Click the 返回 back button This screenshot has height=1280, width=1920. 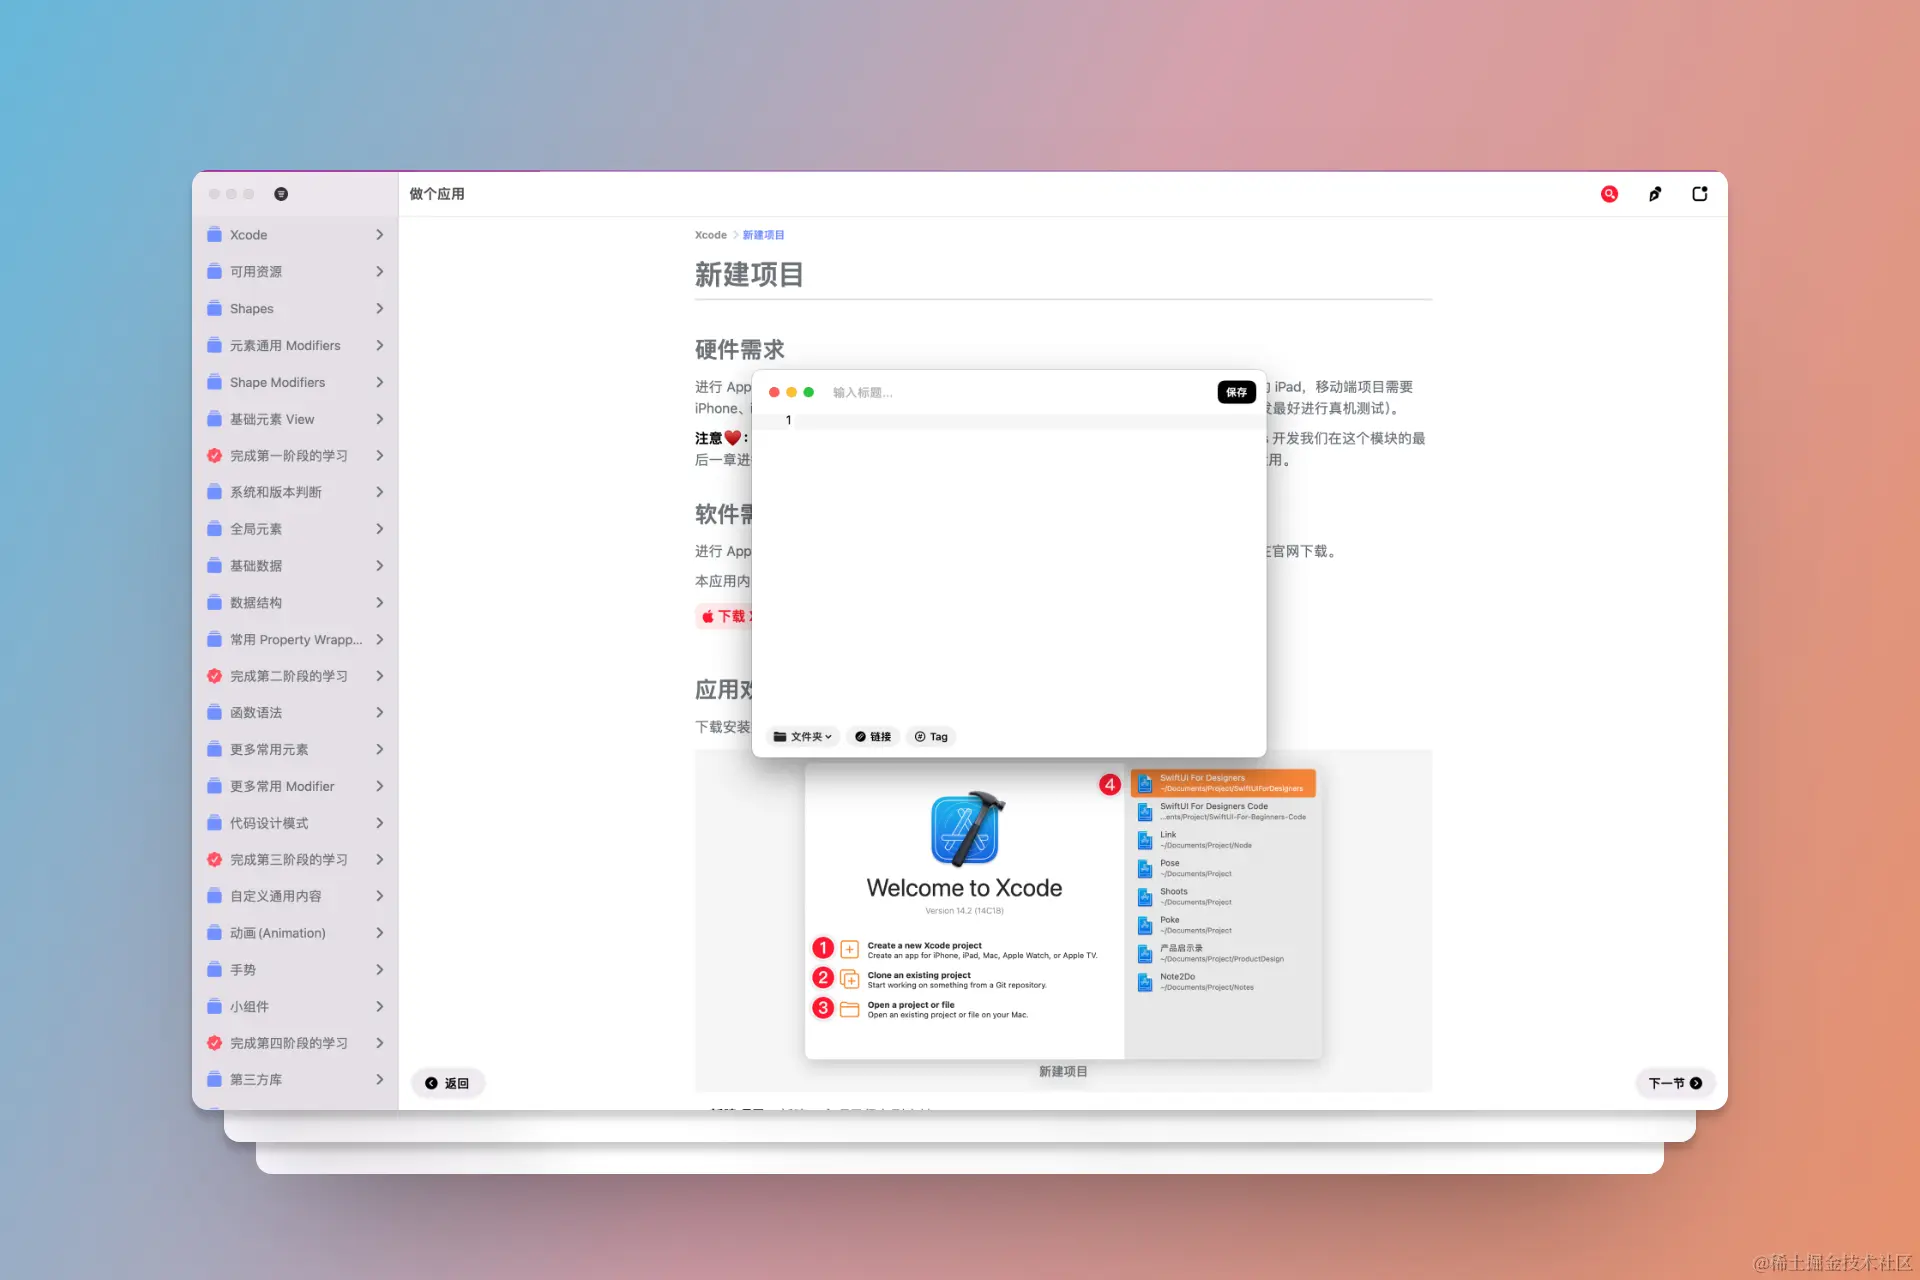pos(447,1083)
